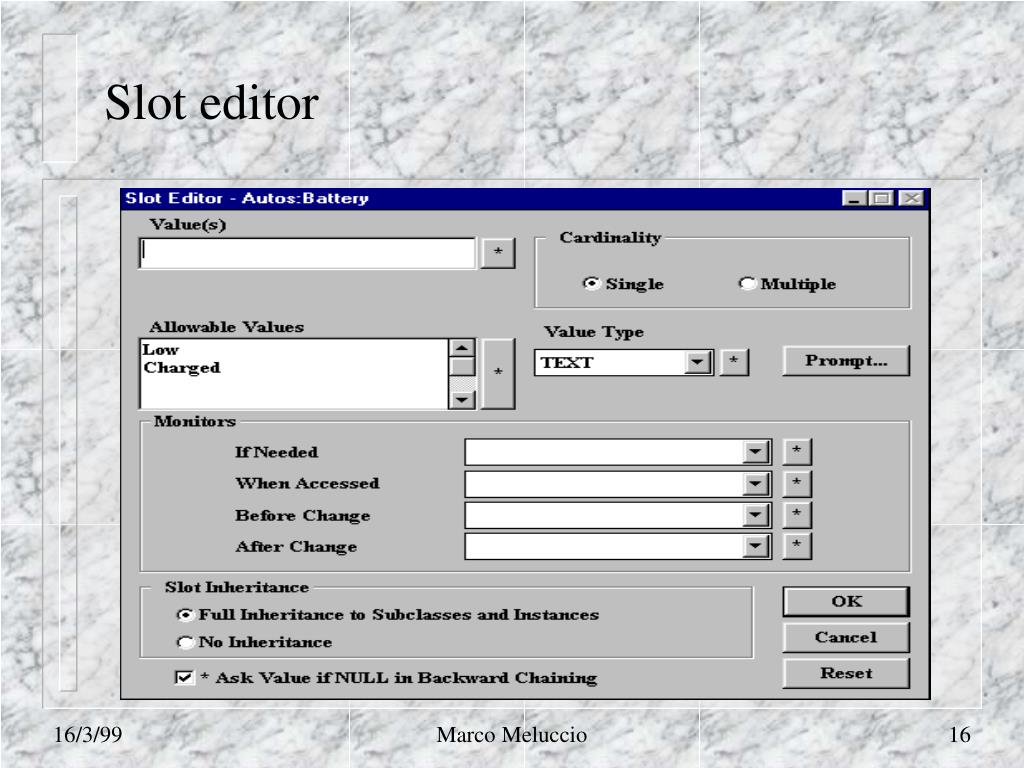
Task: Click the asterisk button beside Allowable Values list
Action: [498, 374]
